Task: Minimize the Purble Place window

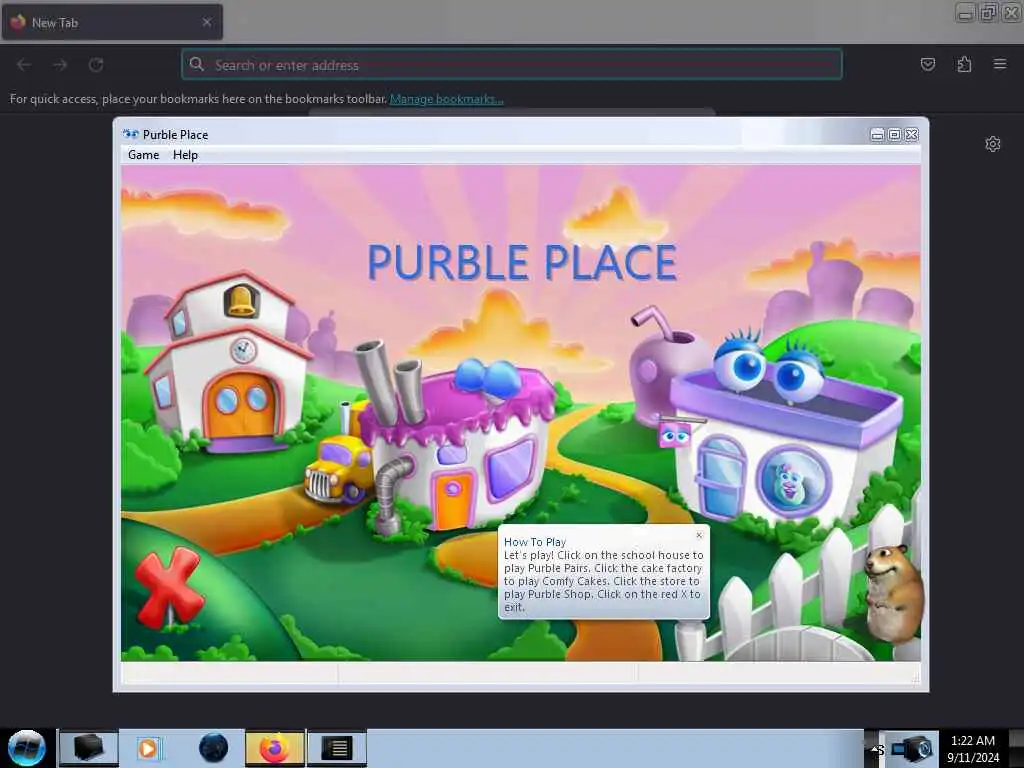Action: [877, 135]
